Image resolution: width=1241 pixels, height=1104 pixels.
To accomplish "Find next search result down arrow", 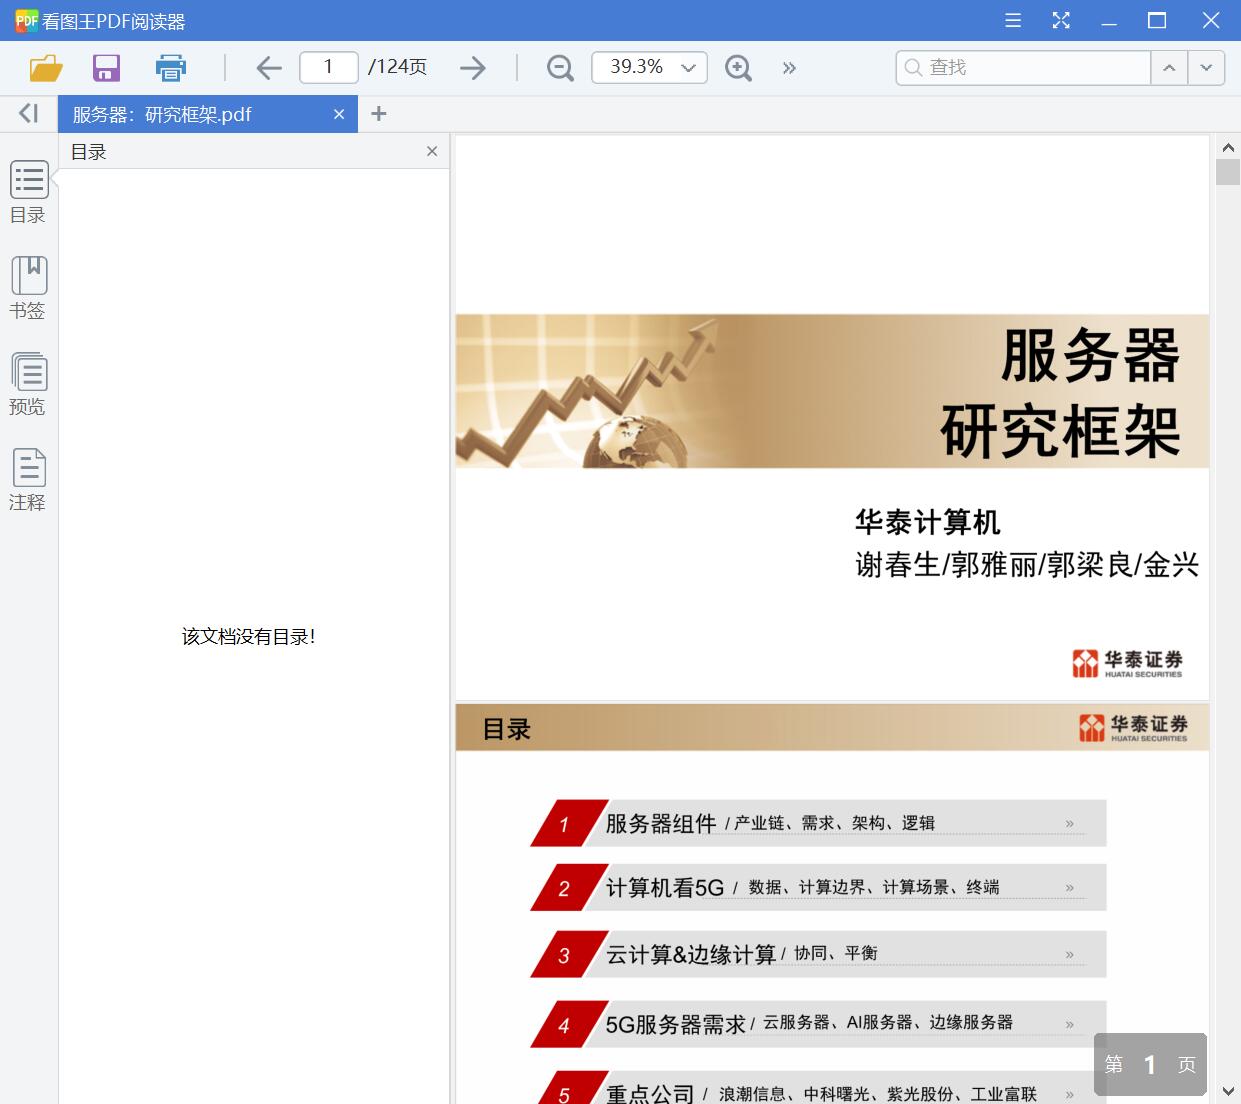I will click(x=1206, y=67).
